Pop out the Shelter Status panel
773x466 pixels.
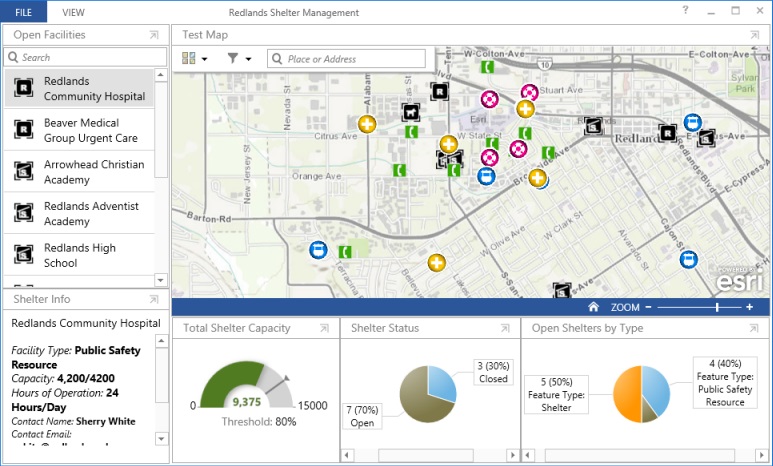(505, 328)
